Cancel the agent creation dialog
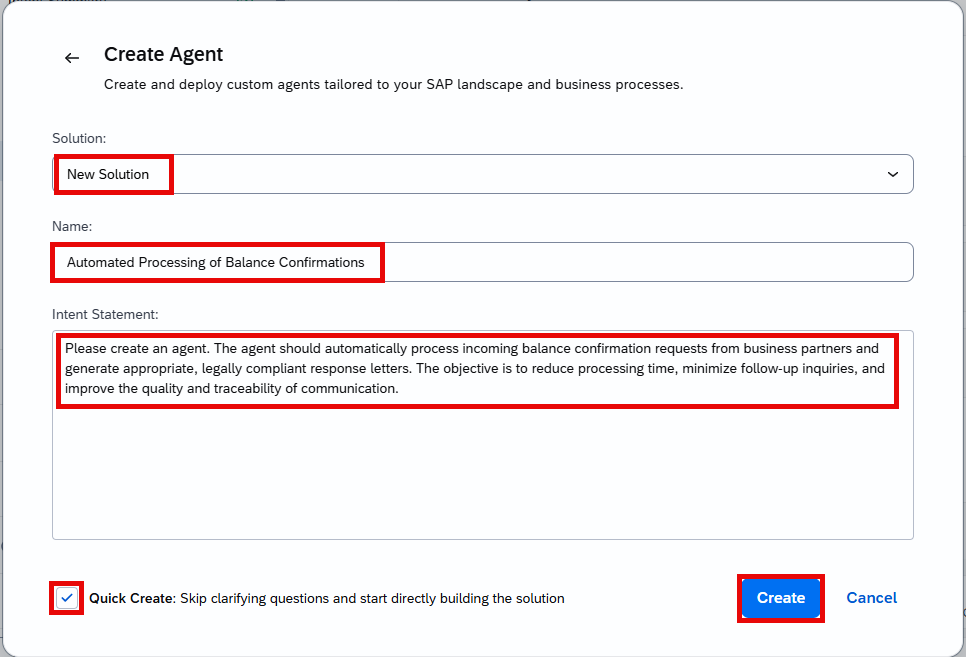Screen dimensions: 966x657 point(871,598)
